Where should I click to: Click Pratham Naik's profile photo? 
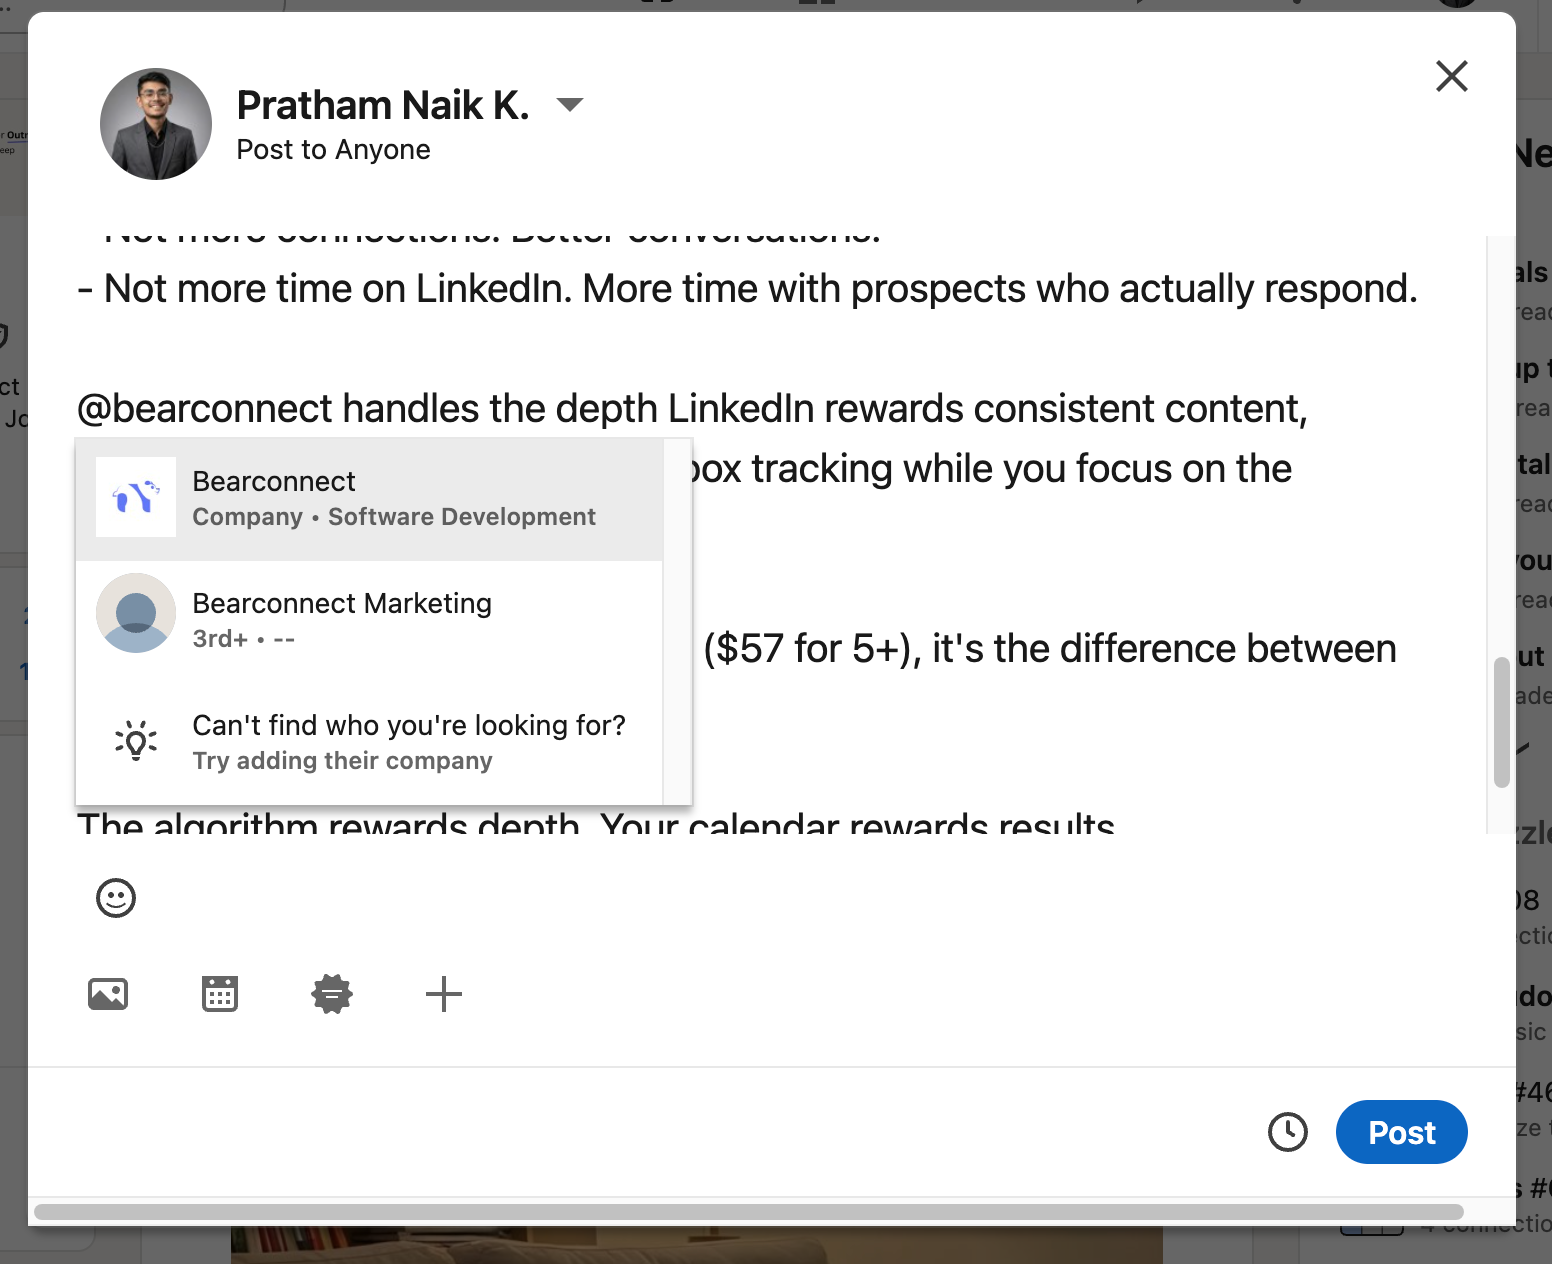[156, 124]
